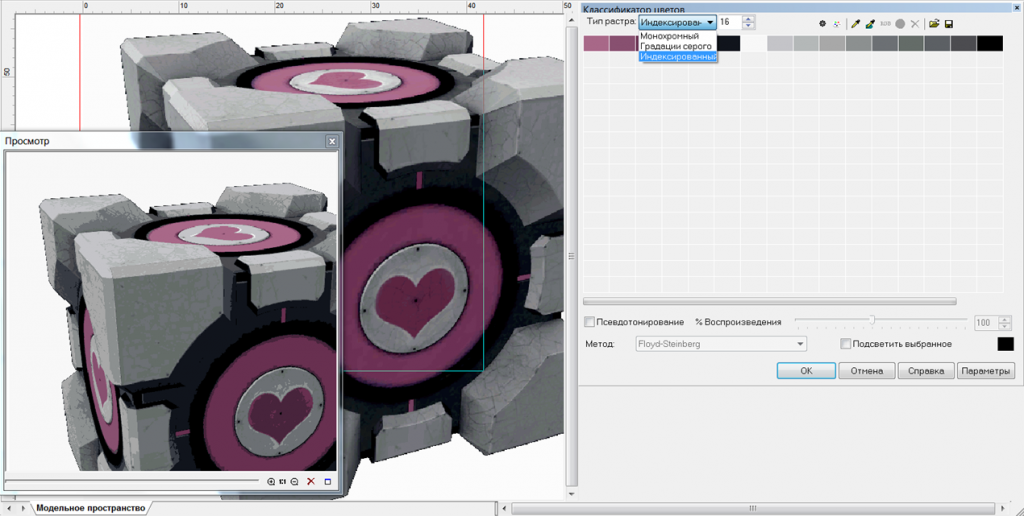Click the Классификатор цветов panel title

tap(633, 8)
